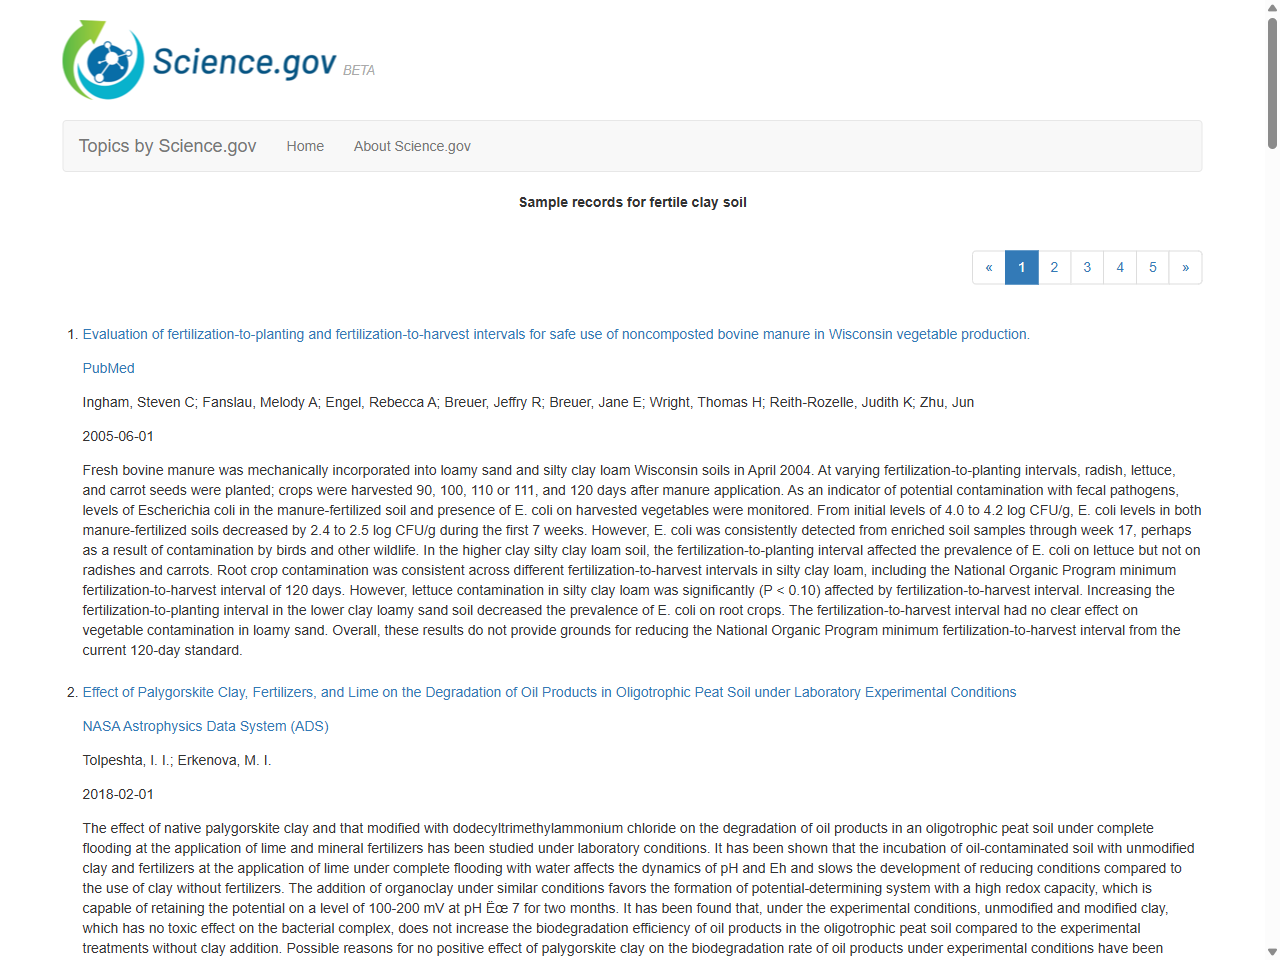
Task: Click the scrollbar down arrow
Action: click(x=1271, y=951)
